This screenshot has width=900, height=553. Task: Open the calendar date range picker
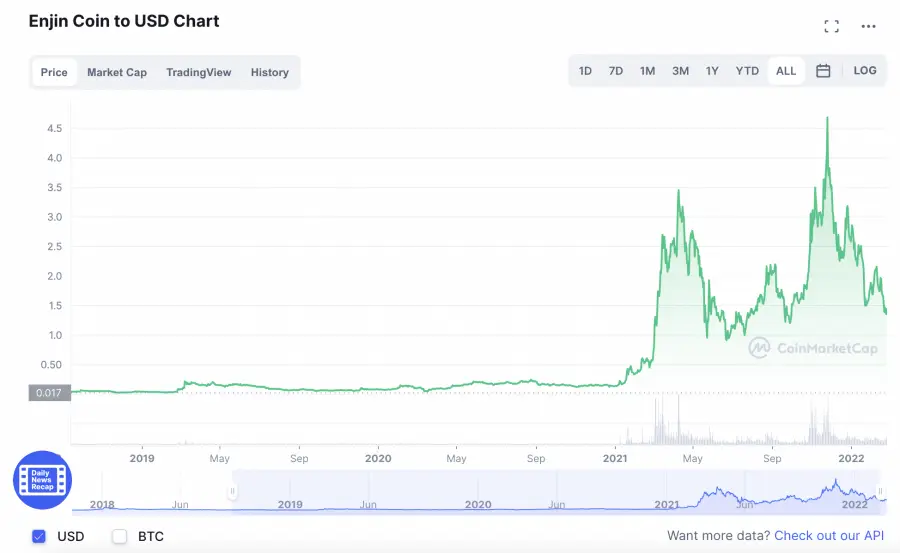tap(823, 71)
